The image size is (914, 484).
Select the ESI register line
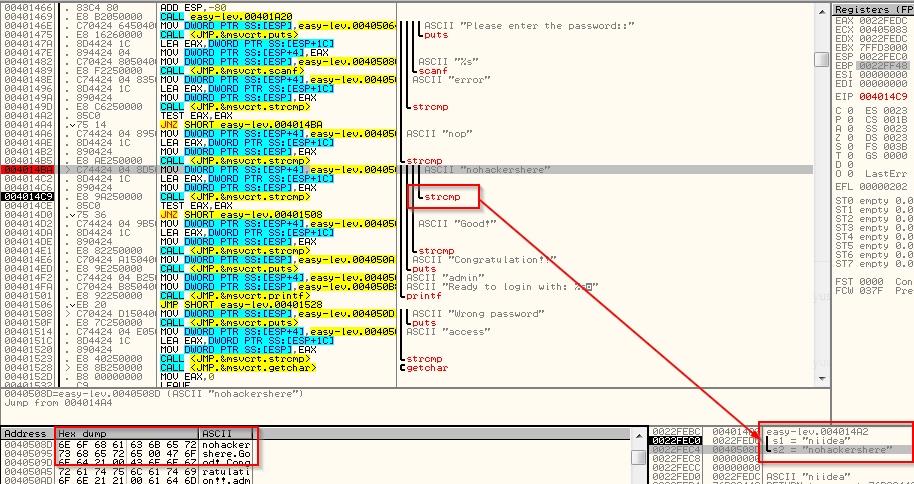(x=871, y=75)
